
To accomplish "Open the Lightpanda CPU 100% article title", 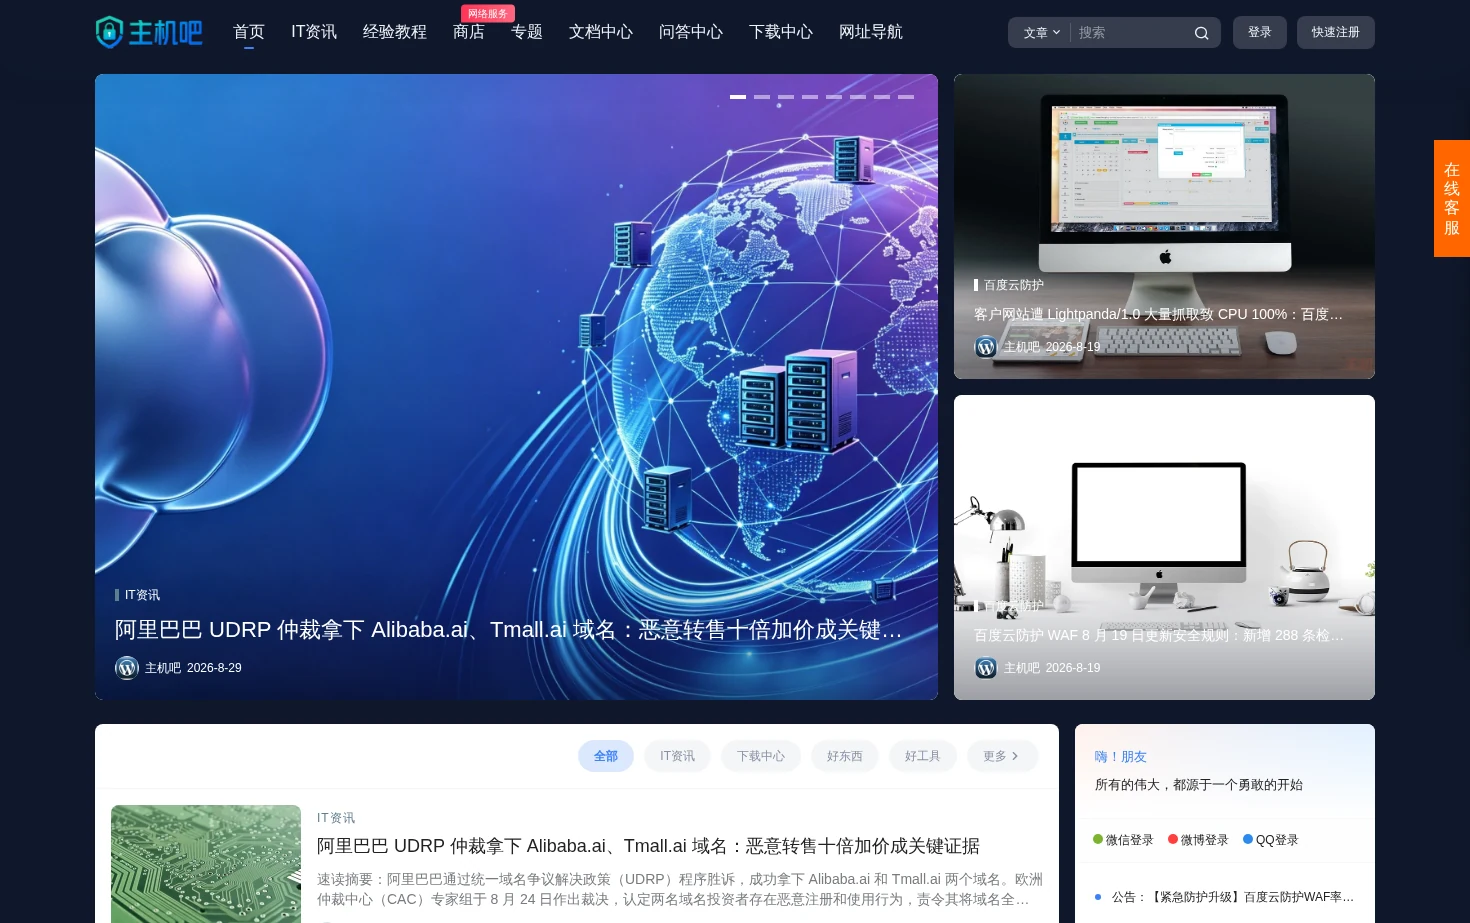I will tap(1159, 314).
